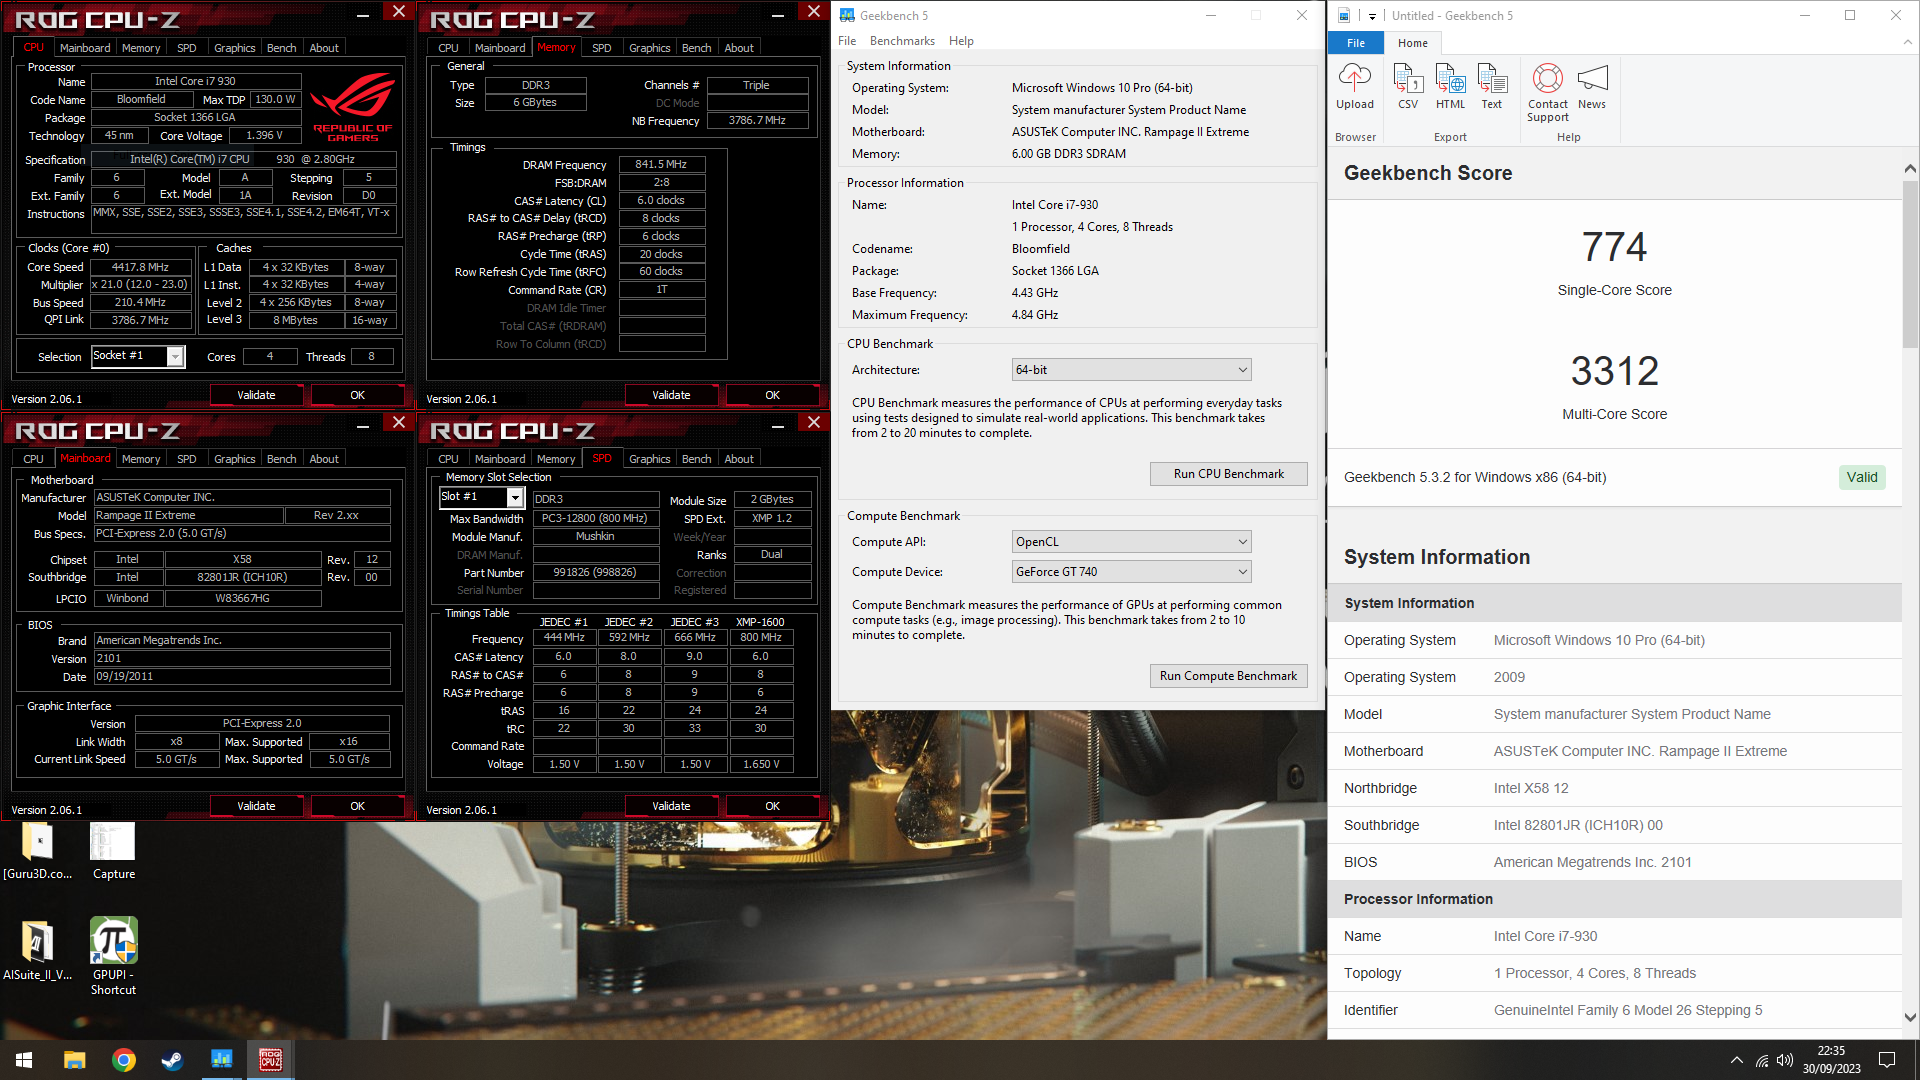The height and width of the screenshot is (1080, 1920).
Task: Click DRAM Frequency 841.5 MHz value
Action: coord(661,165)
